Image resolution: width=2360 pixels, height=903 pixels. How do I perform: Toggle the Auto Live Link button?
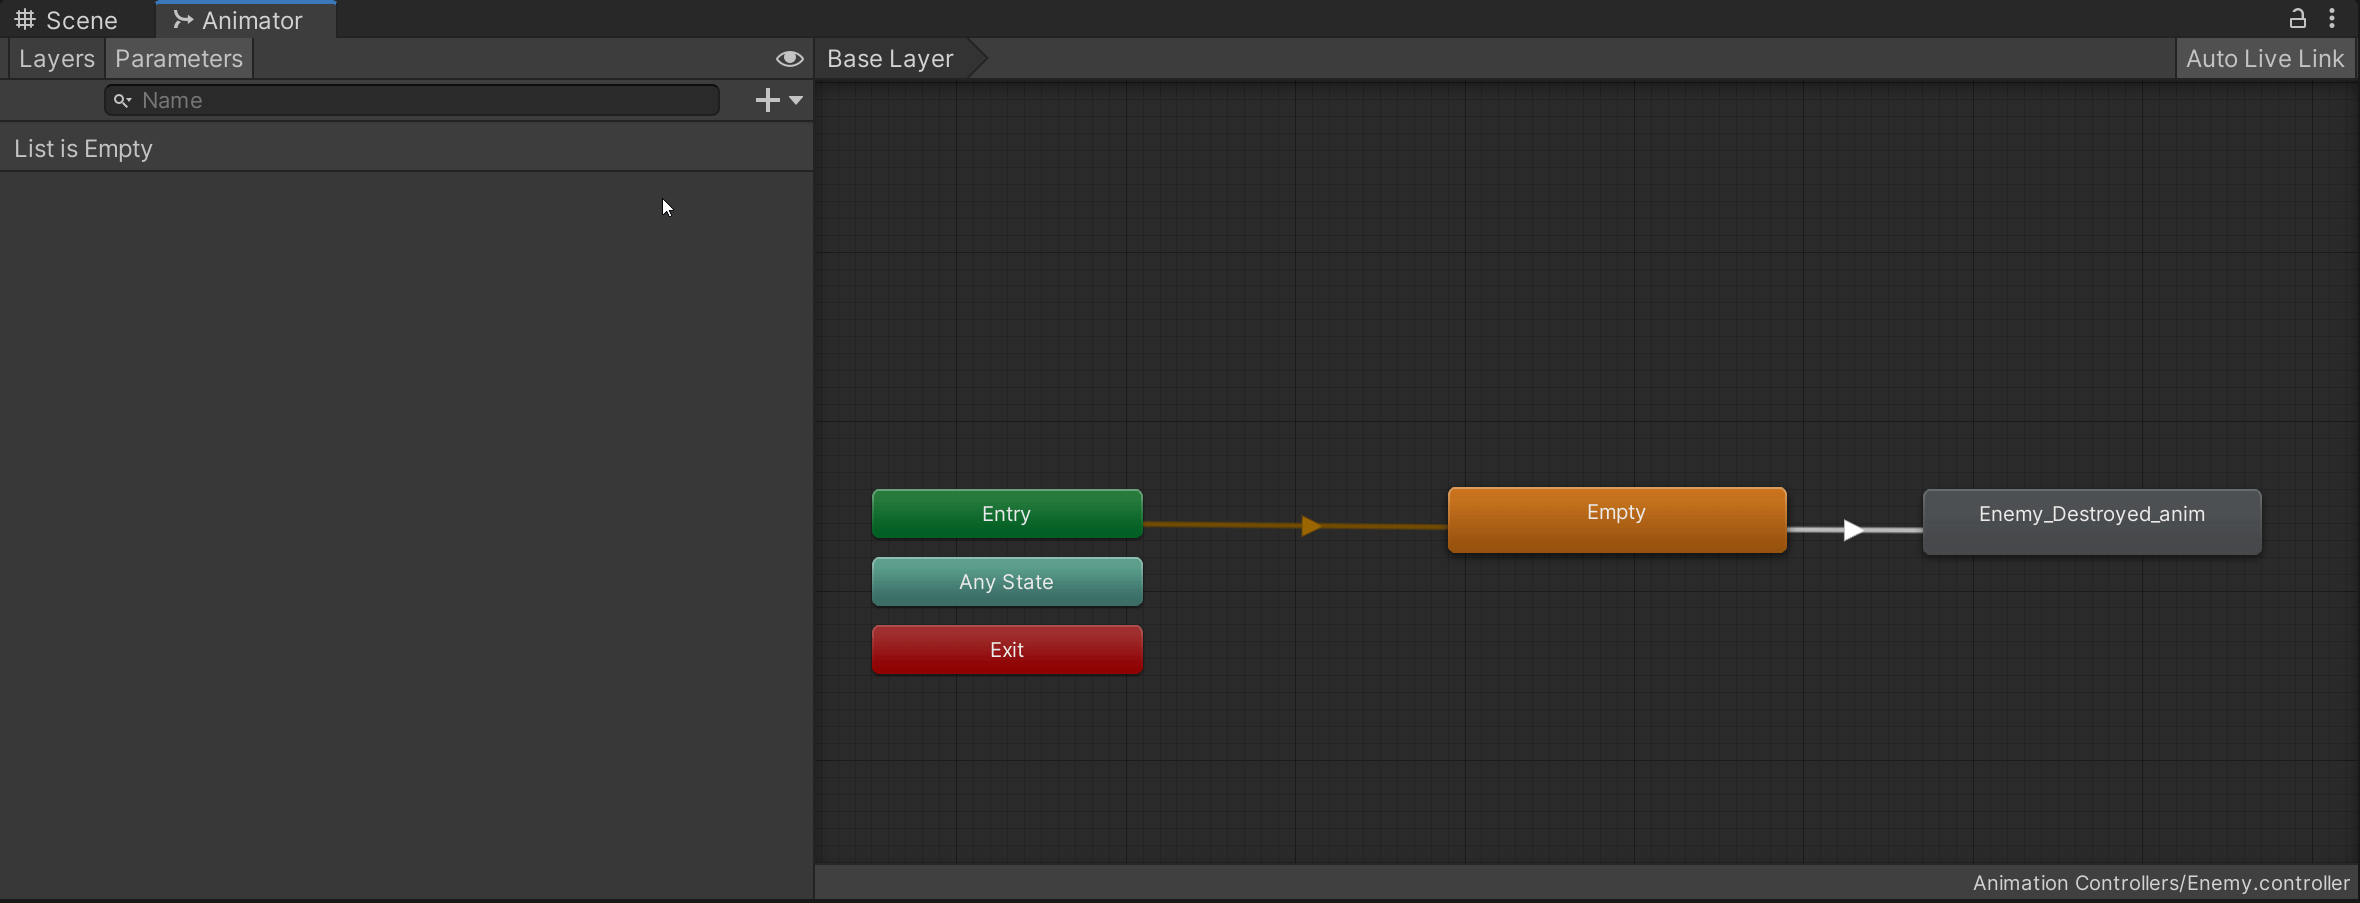(2264, 59)
